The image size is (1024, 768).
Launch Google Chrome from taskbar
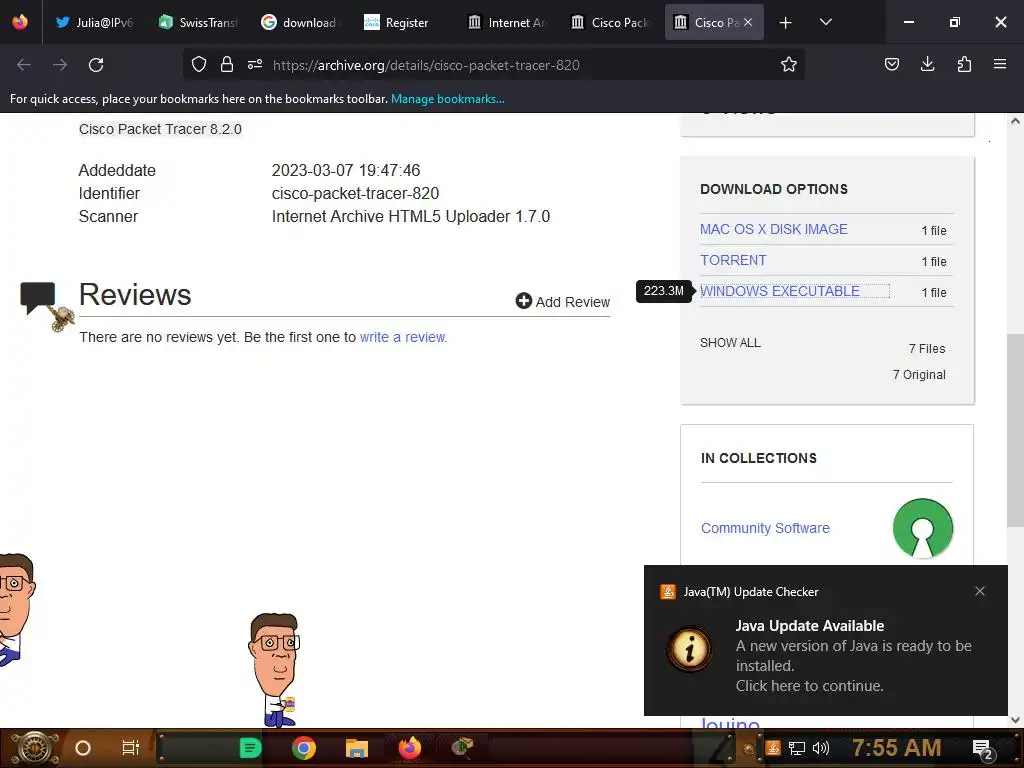pos(304,748)
